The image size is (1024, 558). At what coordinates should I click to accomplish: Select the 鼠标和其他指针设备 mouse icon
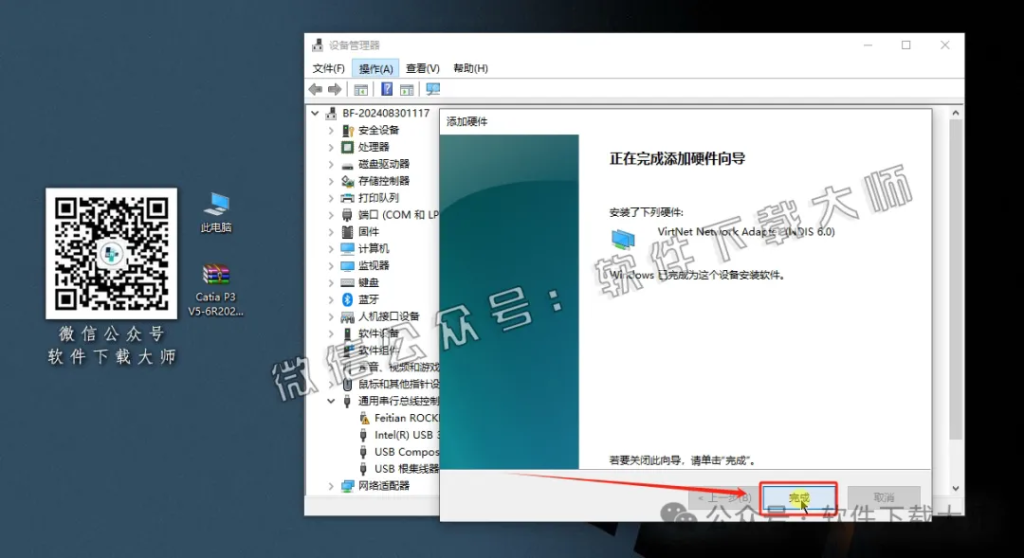point(347,384)
